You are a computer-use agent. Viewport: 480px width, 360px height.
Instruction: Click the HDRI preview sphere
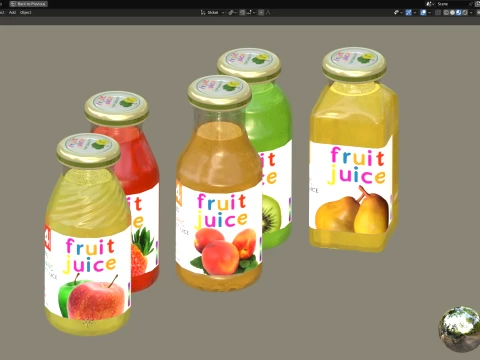click(x=460, y=329)
